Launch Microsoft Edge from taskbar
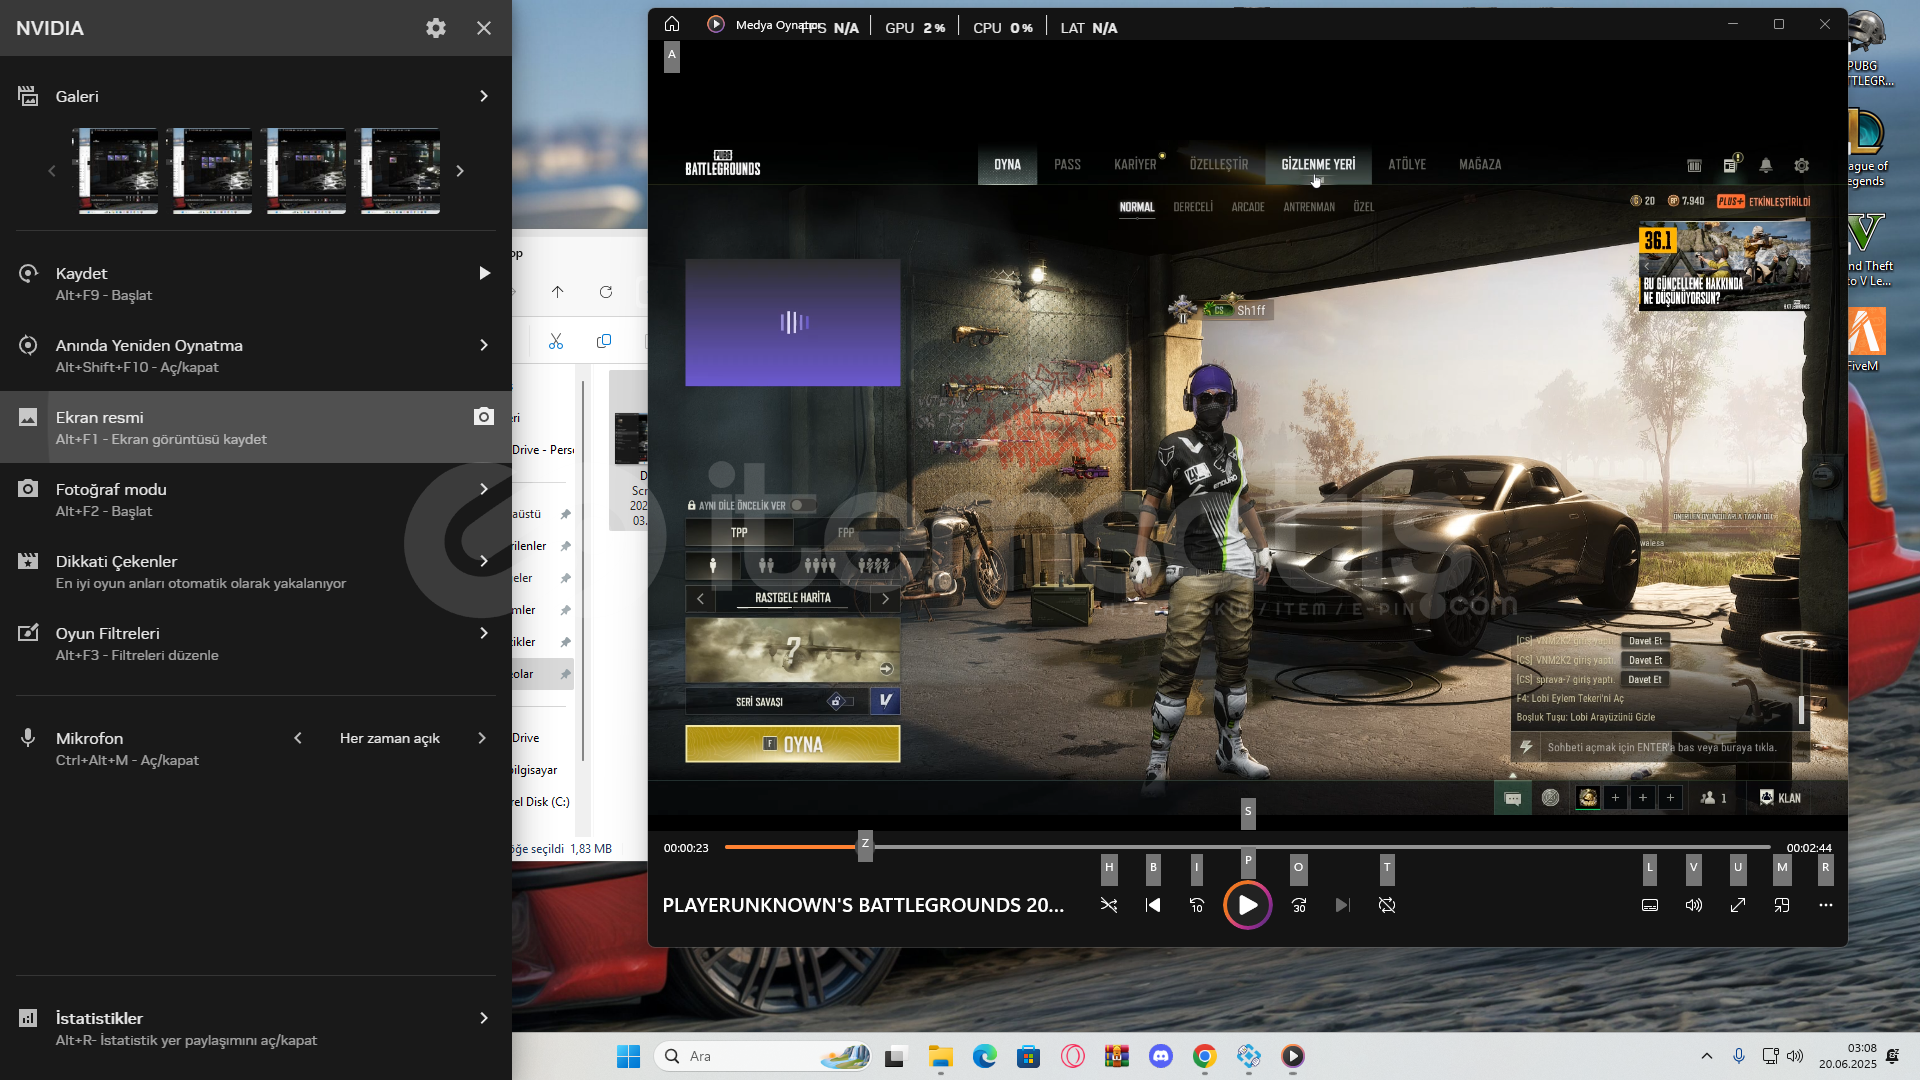The image size is (1920, 1080). 985,1056
